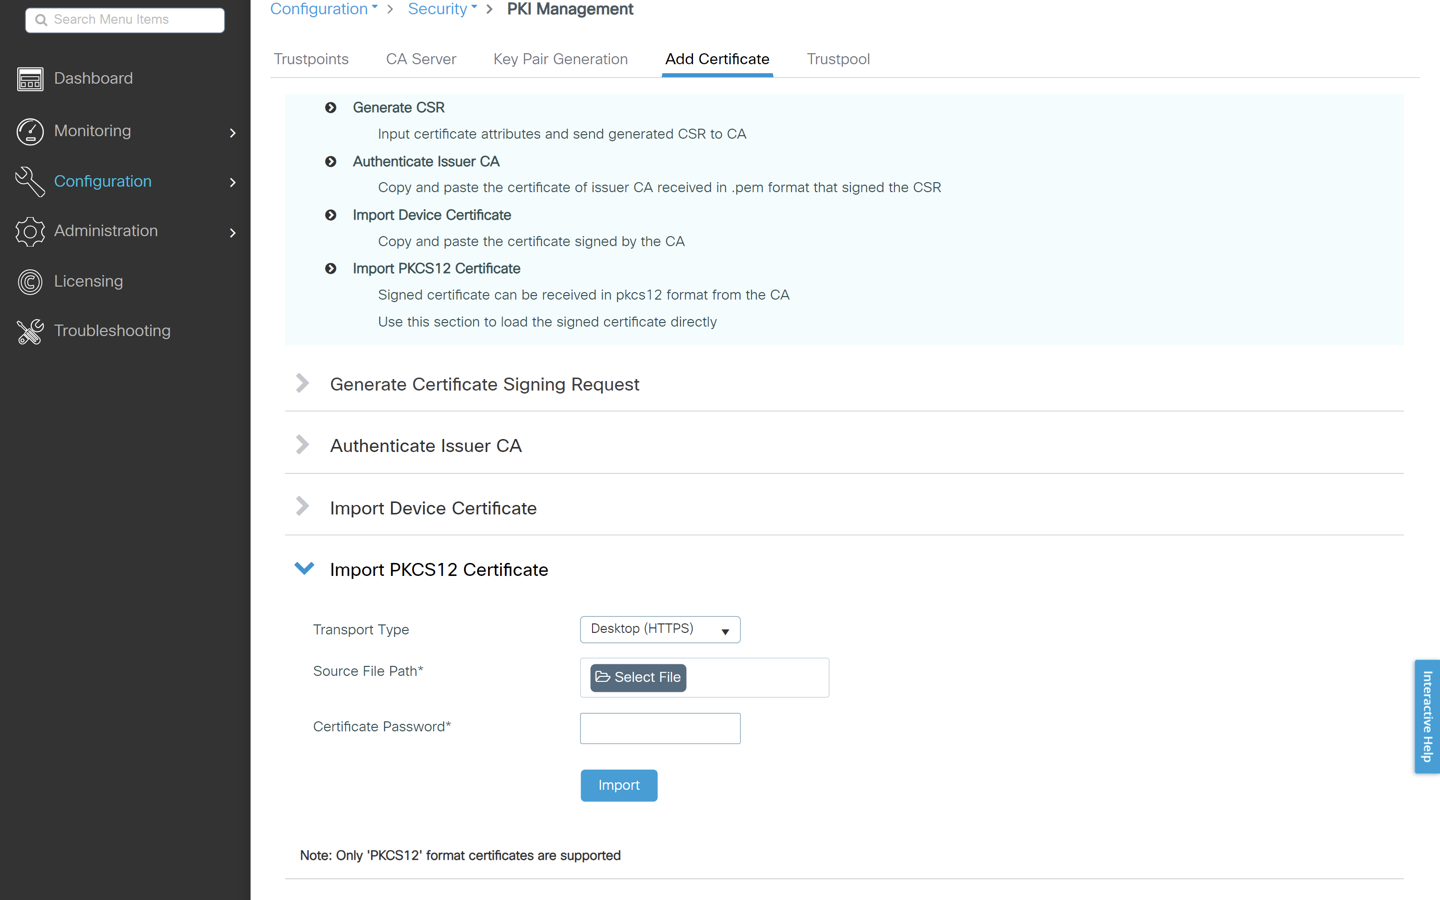Open the Security breadcrumb menu
1440x900 pixels.
click(442, 10)
